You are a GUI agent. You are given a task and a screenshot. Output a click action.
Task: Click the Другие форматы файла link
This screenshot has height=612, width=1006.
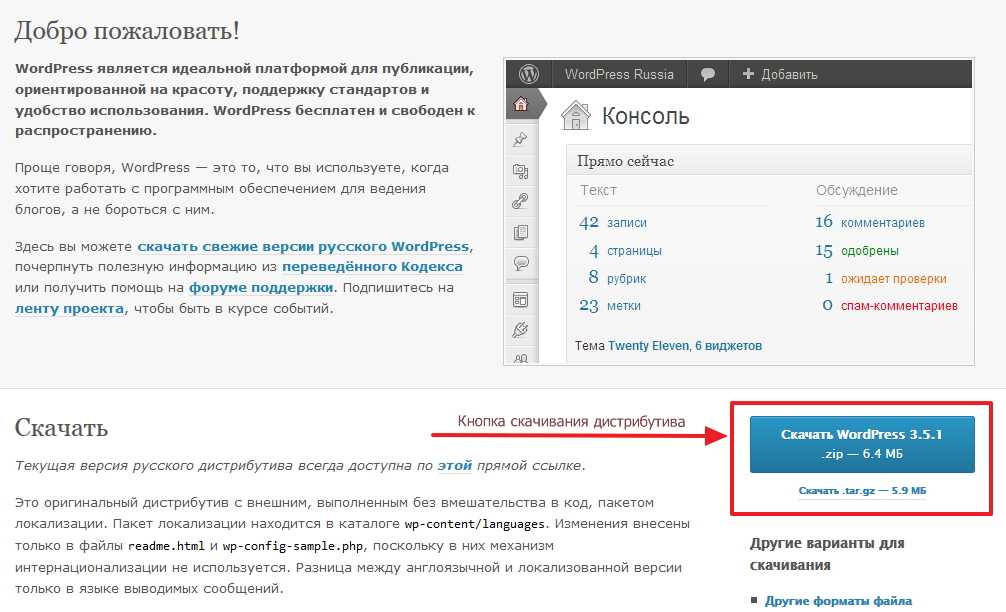point(838,601)
